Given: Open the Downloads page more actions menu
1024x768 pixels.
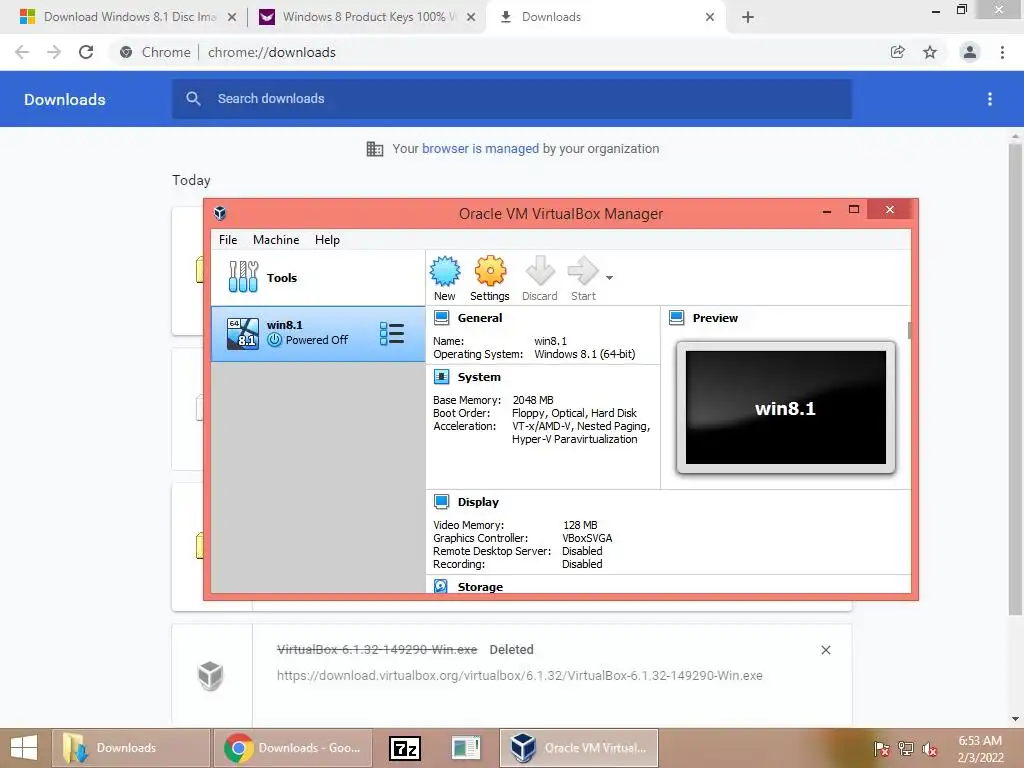Looking at the screenshot, I should (x=990, y=99).
